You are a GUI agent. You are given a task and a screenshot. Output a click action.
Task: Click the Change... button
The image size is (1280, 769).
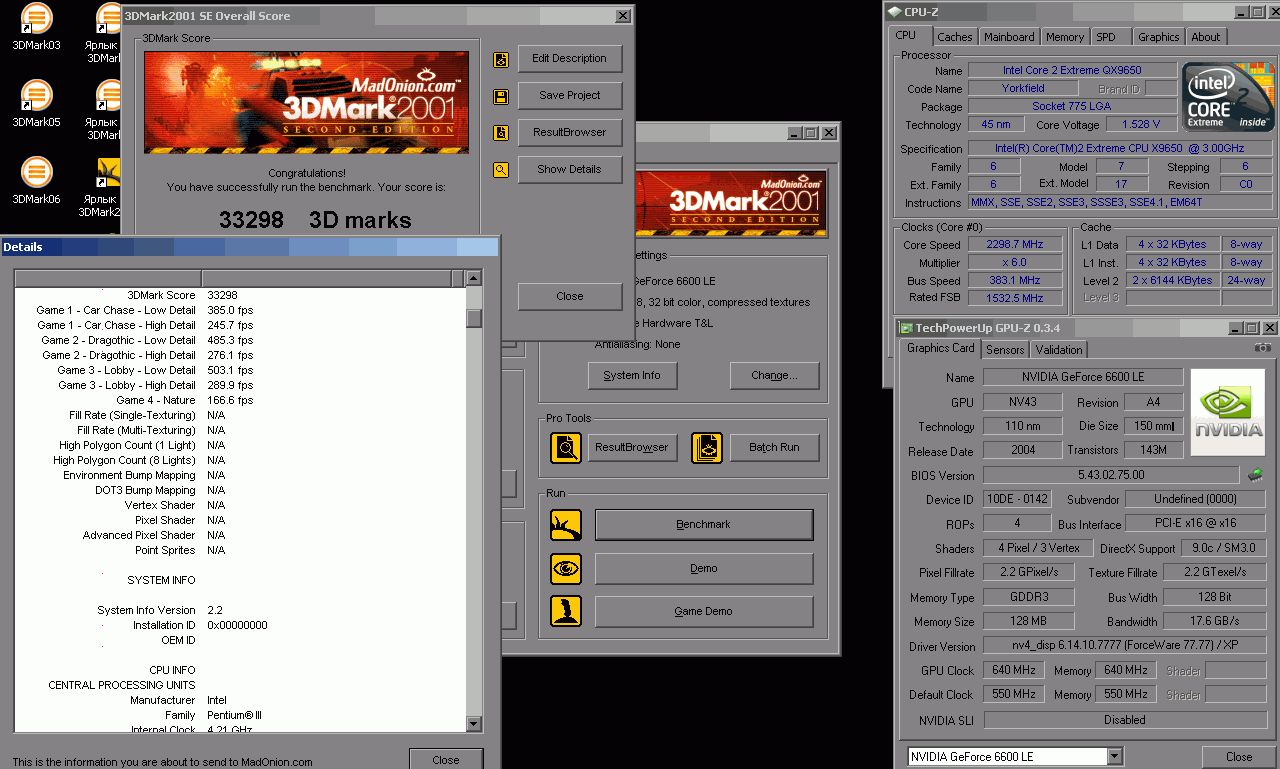tap(775, 376)
